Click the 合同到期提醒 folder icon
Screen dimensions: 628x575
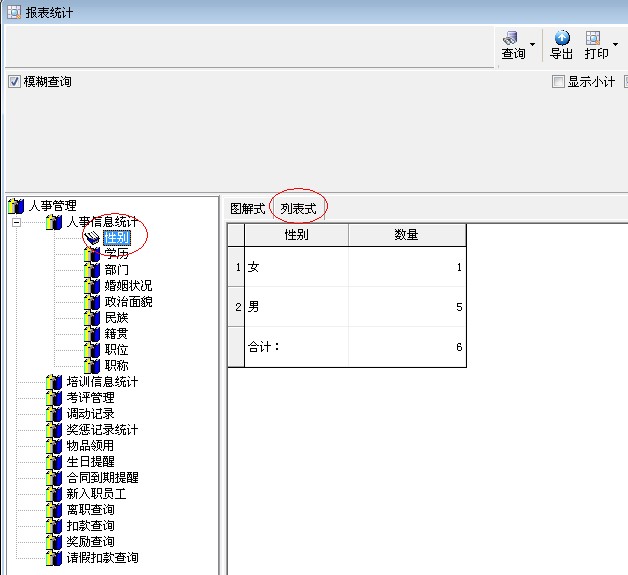(54, 478)
